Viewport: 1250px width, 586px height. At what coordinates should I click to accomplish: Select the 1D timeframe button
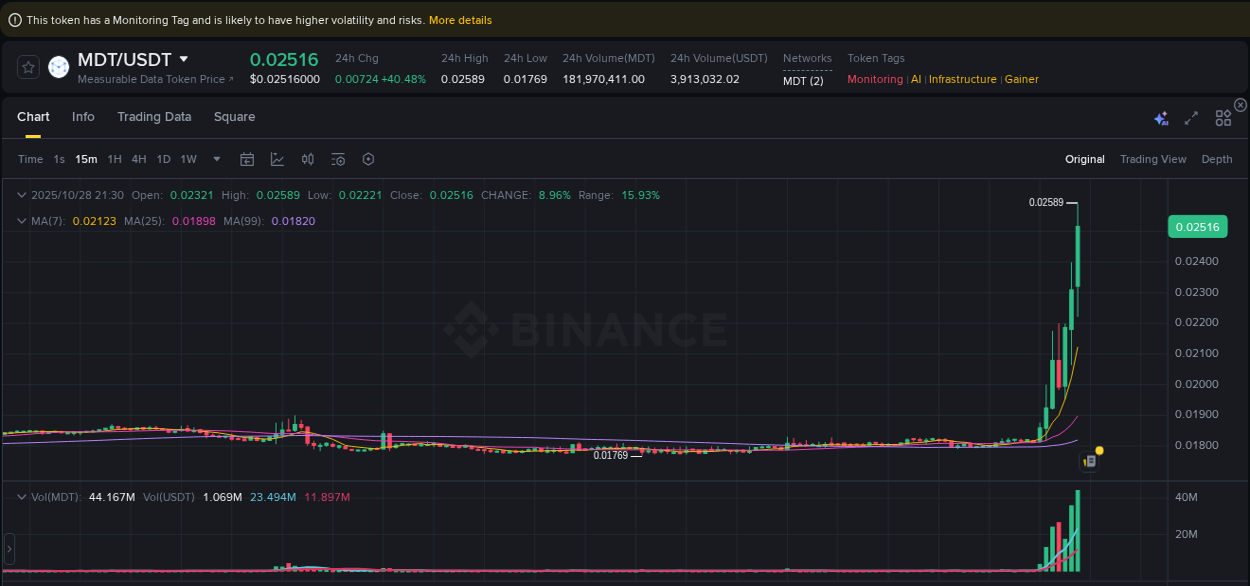[x=163, y=159]
